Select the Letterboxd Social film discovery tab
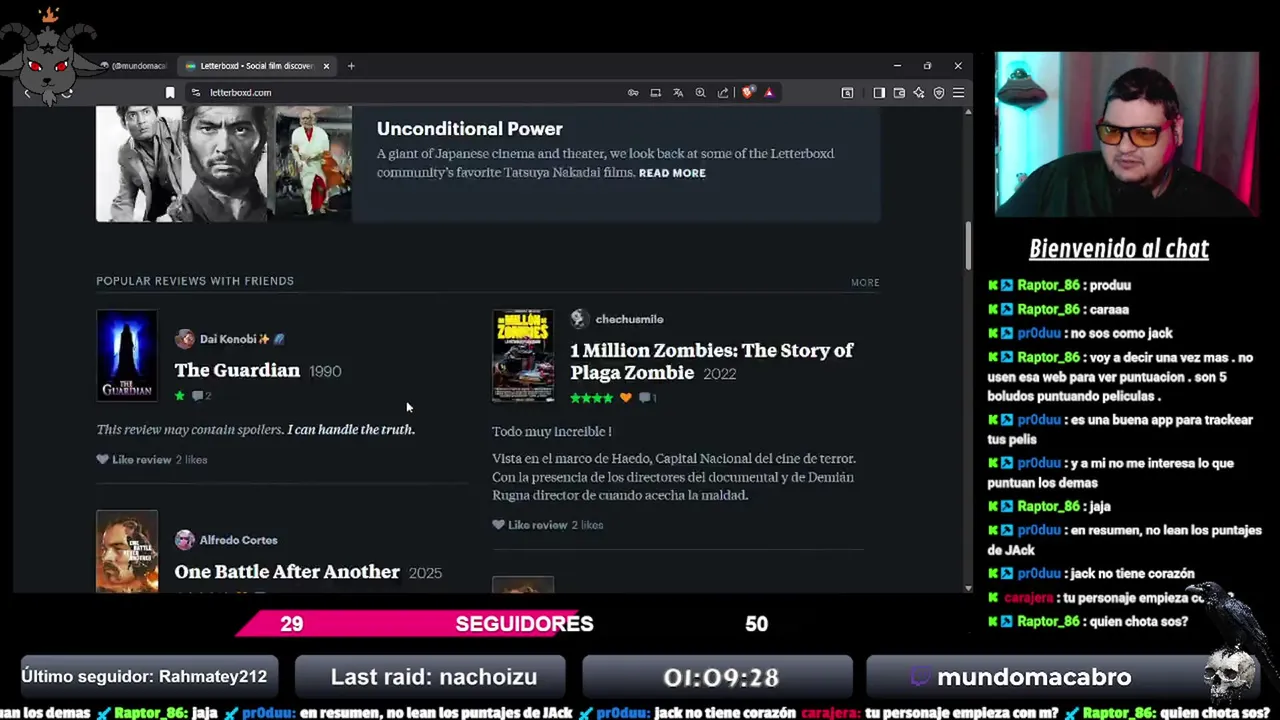This screenshot has height=720, width=1280. click(x=257, y=66)
